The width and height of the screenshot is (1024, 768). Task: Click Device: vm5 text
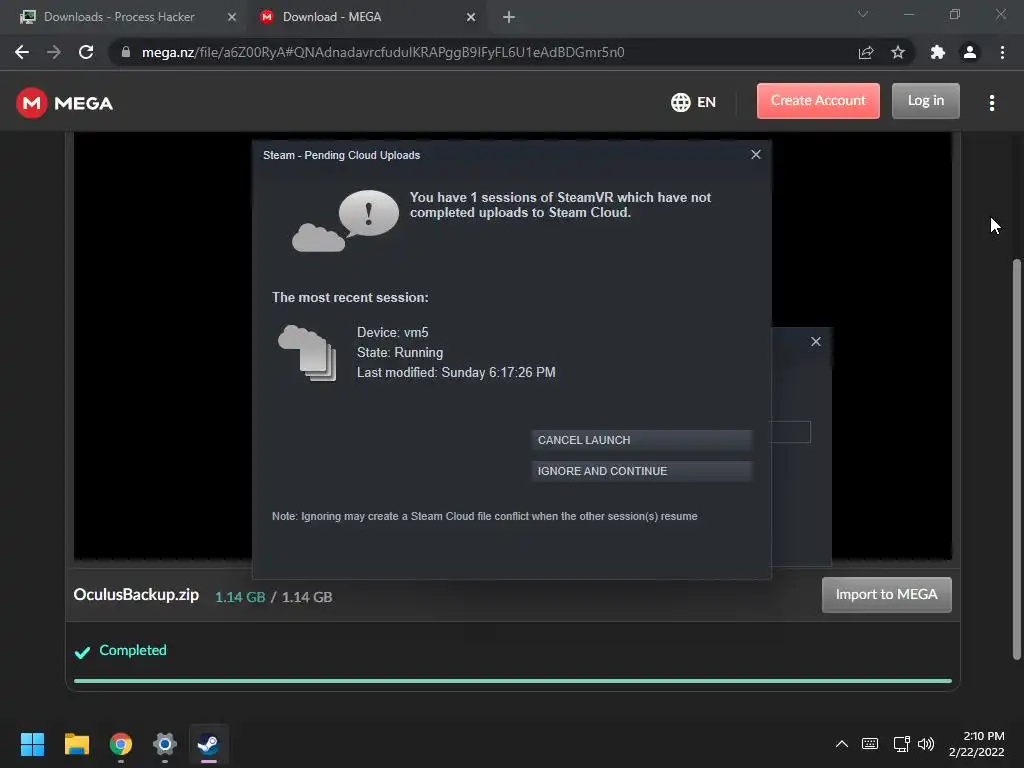pyautogui.click(x=392, y=332)
